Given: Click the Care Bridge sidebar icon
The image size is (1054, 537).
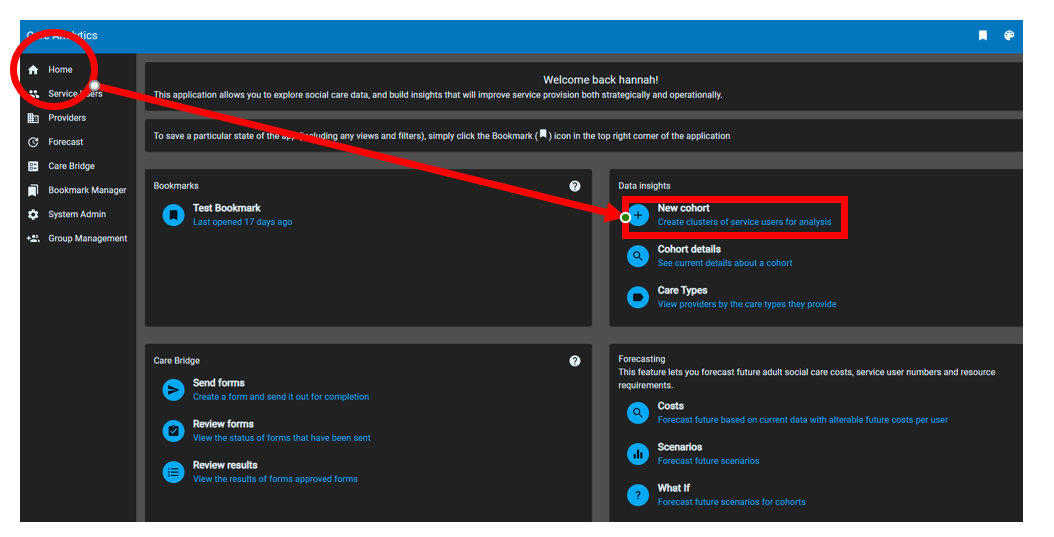Looking at the screenshot, I should (33, 167).
